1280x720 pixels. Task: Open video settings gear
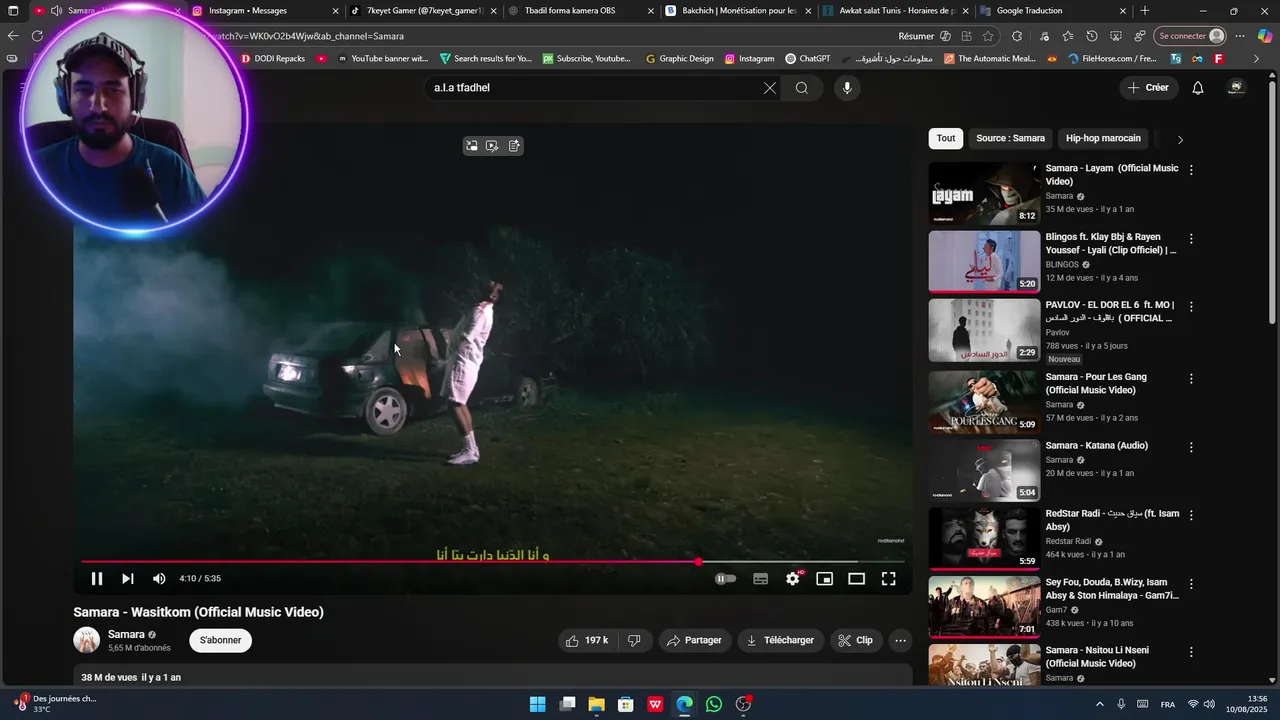click(793, 579)
